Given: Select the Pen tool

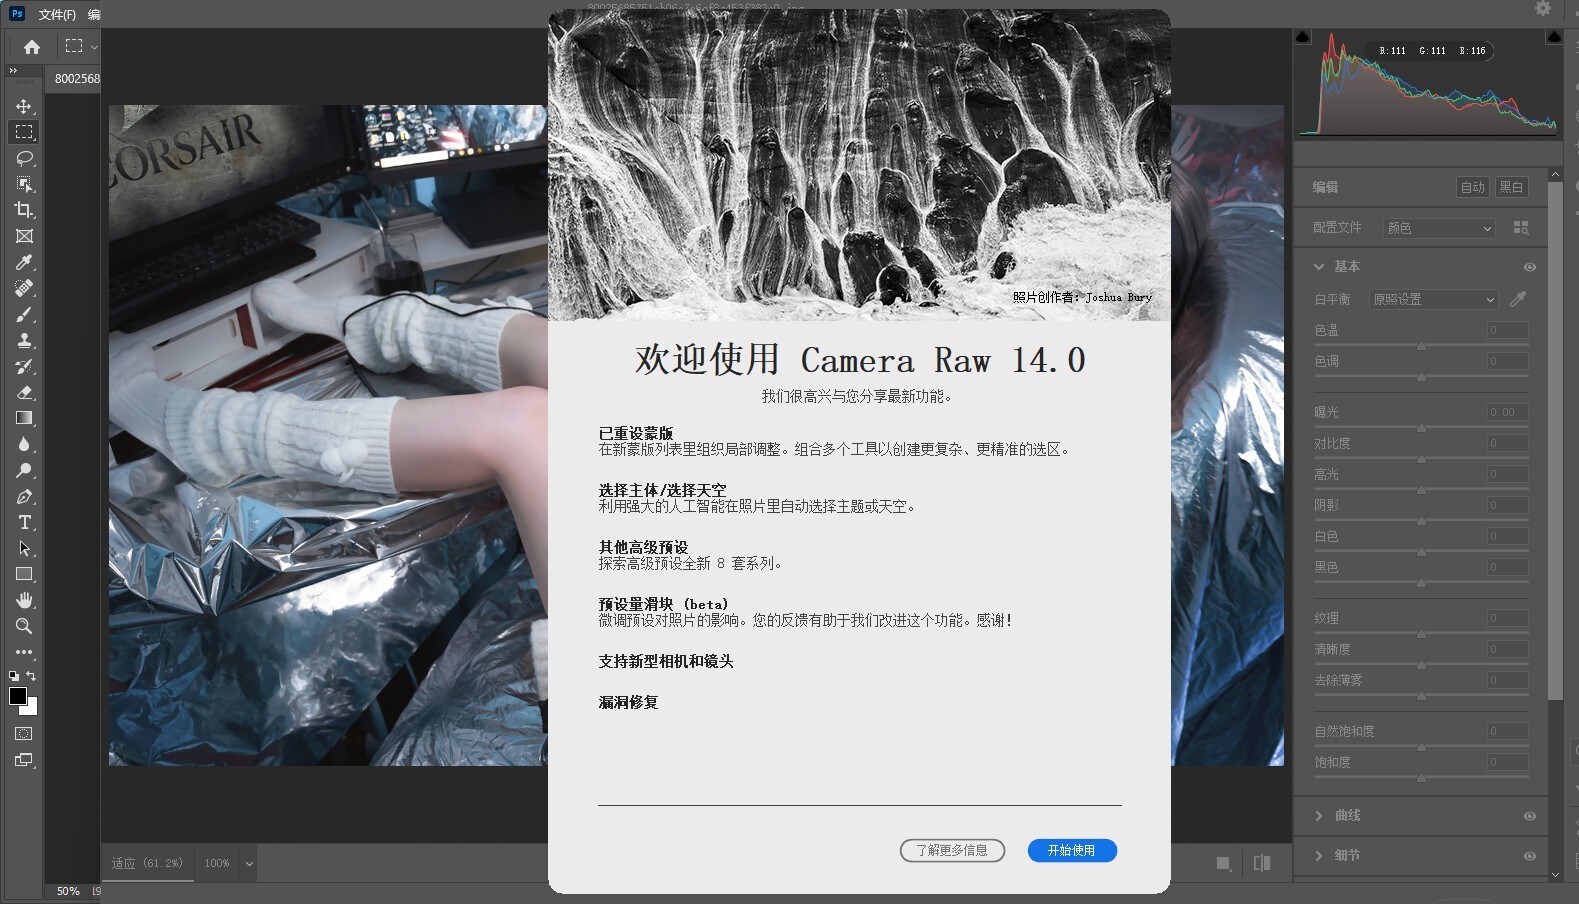Looking at the screenshot, I should tap(24, 496).
